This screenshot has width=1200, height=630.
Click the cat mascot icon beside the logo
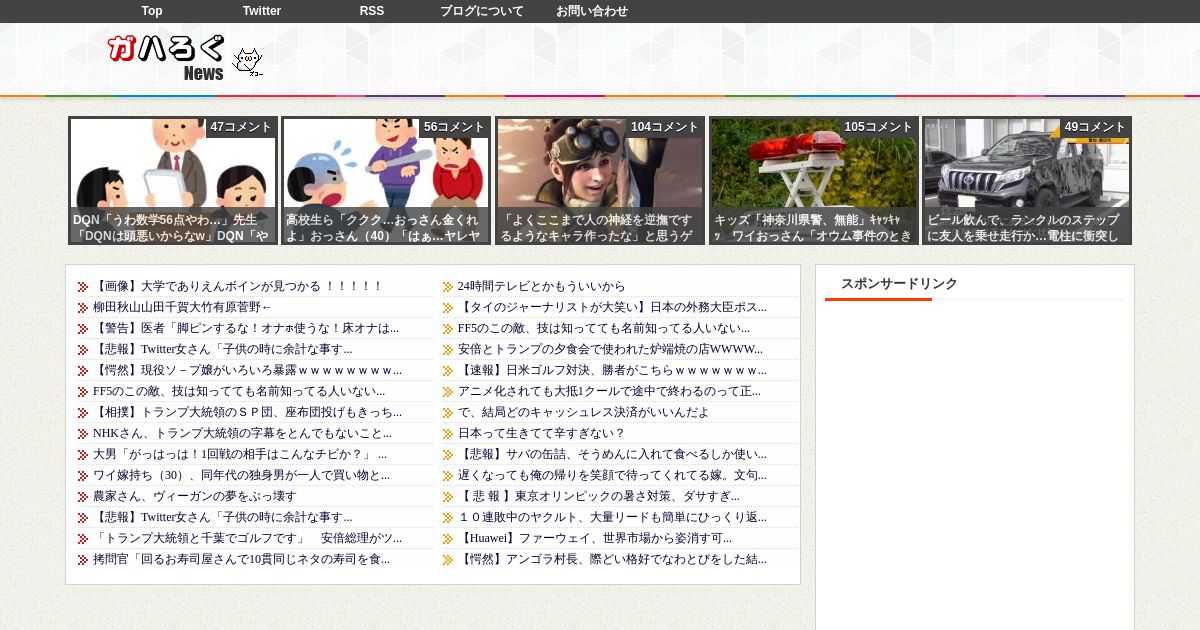[247, 62]
